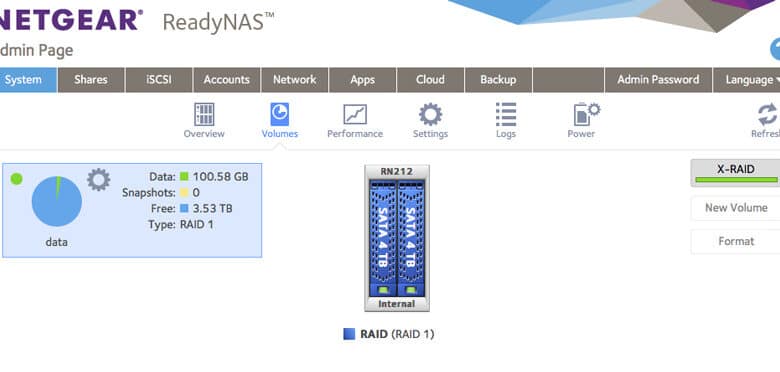Screen dimensions: 780x372
Task: Click the New Volume button
Action: (x=735, y=208)
